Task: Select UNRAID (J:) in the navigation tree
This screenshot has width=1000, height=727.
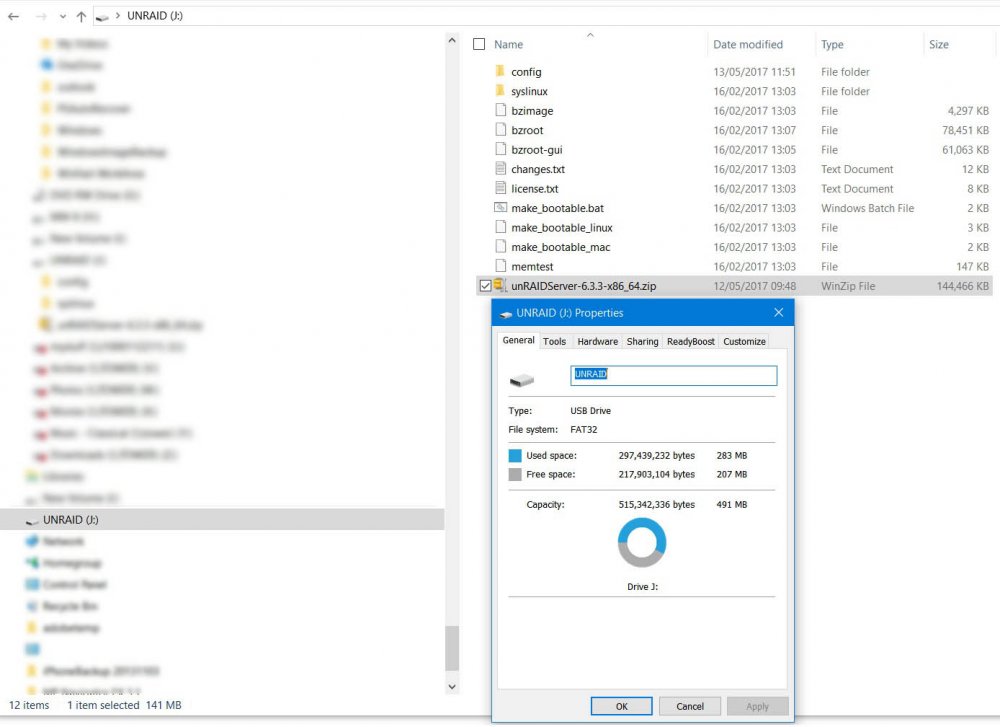Action: 222,520
